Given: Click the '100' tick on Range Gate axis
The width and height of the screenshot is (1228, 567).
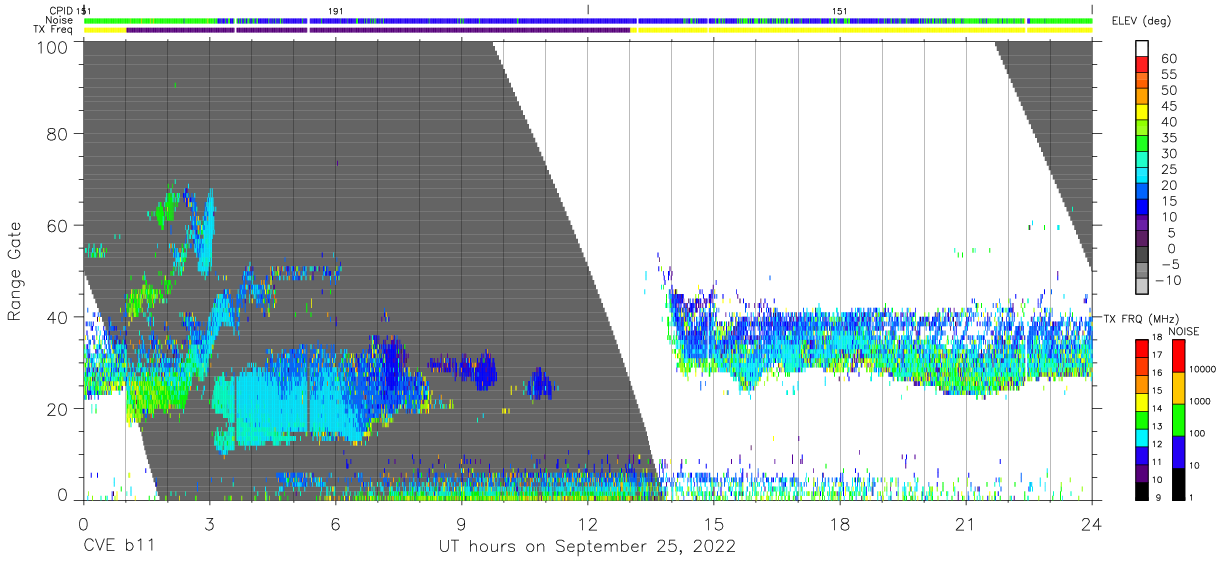Looking at the screenshot, I should 51,47.
